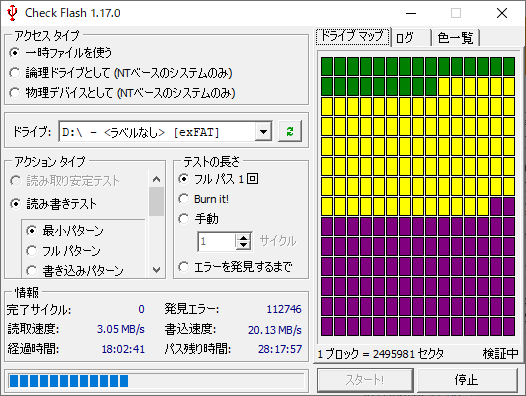The image size is (526, 396).
Task: Click the アクション タイプ scrollbar thumb
Action: coord(156,201)
